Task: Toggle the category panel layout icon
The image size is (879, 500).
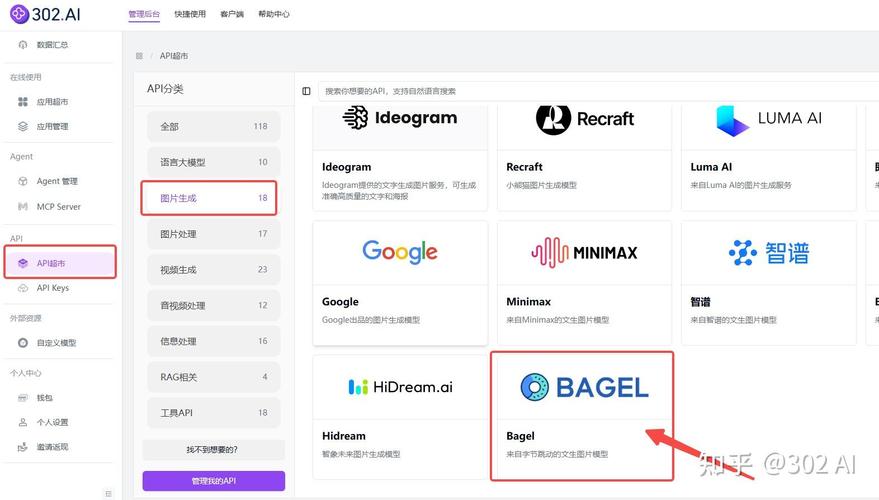Action: pos(306,91)
